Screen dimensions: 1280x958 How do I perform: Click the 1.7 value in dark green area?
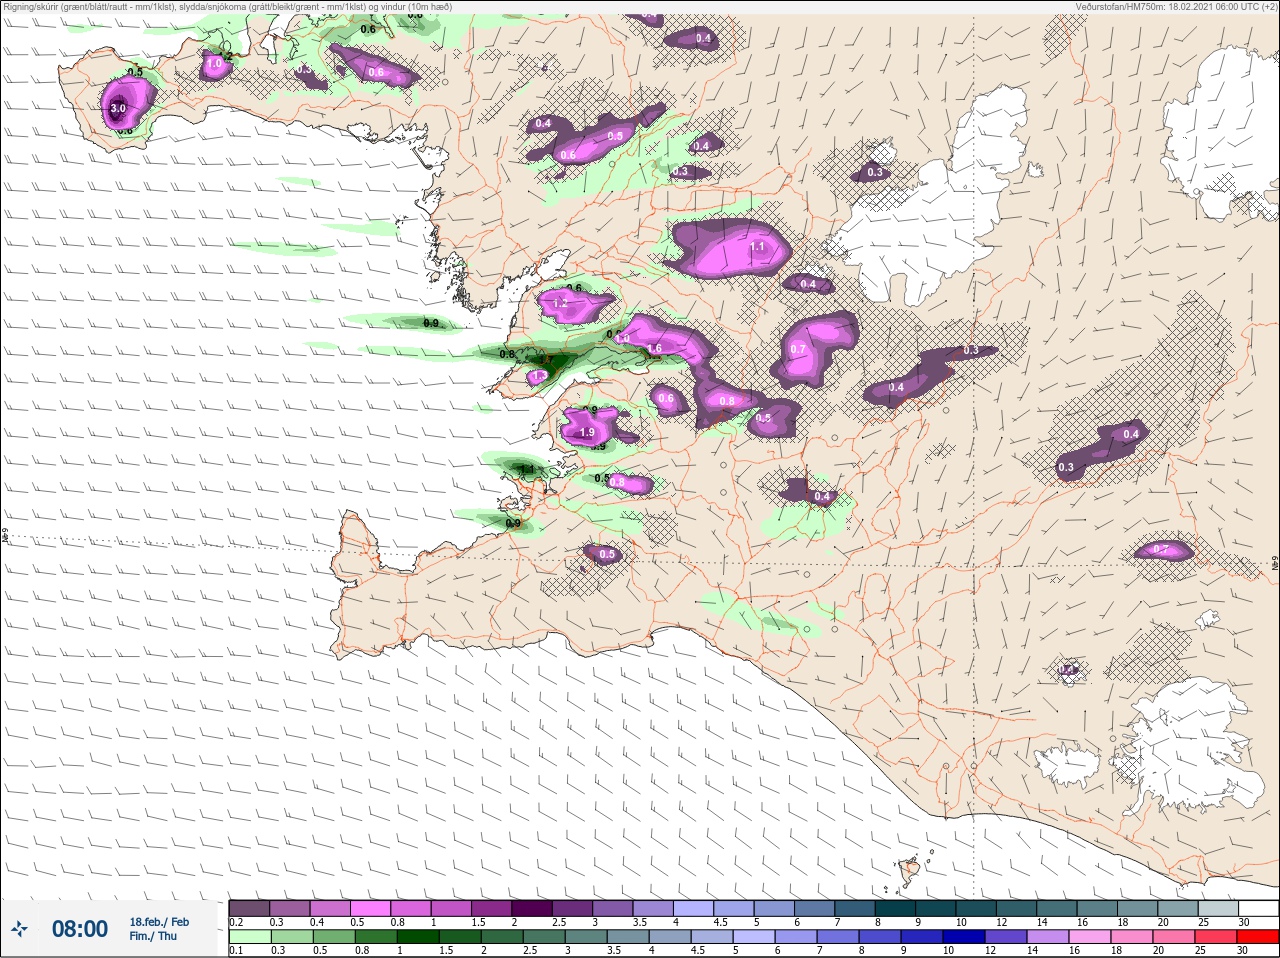(x=545, y=360)
